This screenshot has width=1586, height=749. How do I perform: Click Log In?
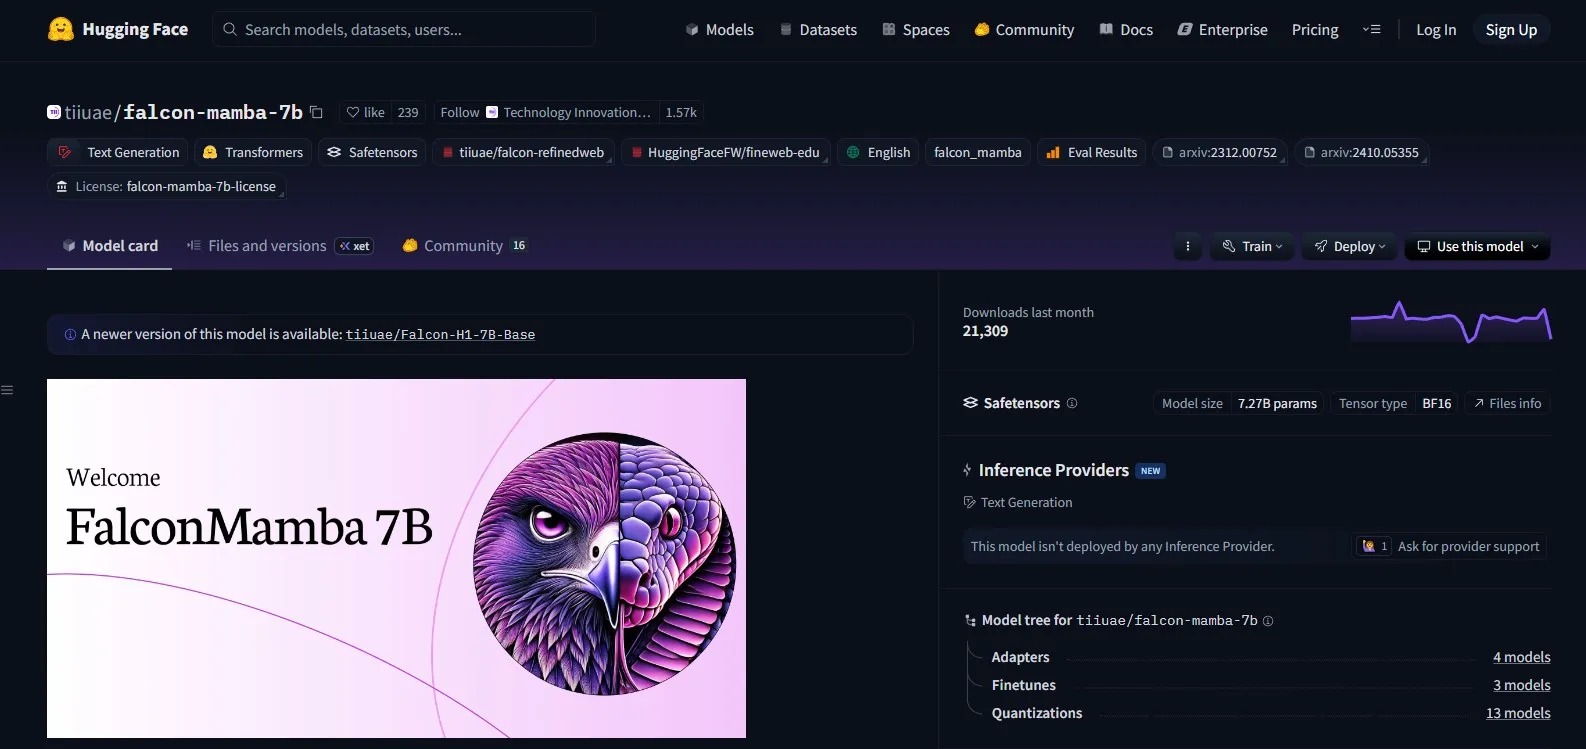(1436, 30)
